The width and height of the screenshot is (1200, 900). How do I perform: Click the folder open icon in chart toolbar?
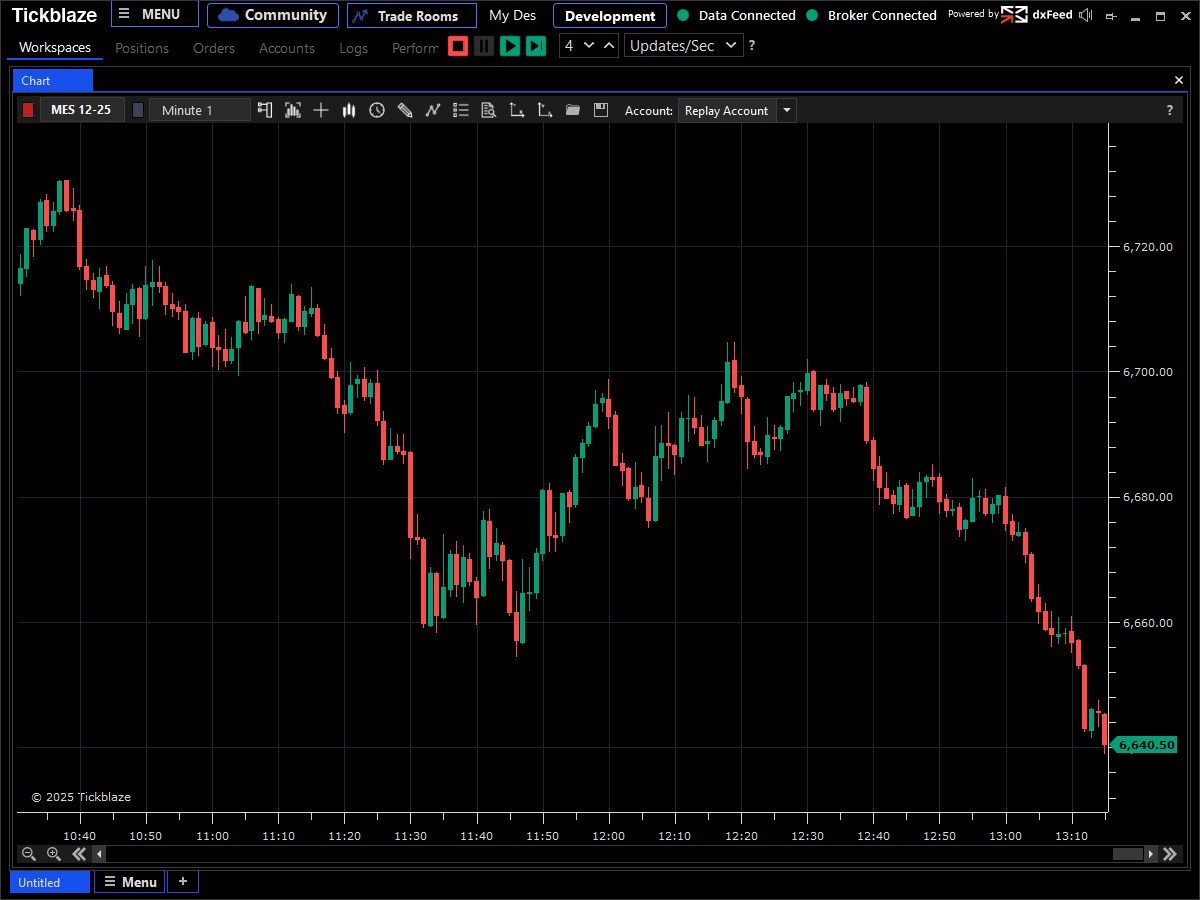[573, 110]
